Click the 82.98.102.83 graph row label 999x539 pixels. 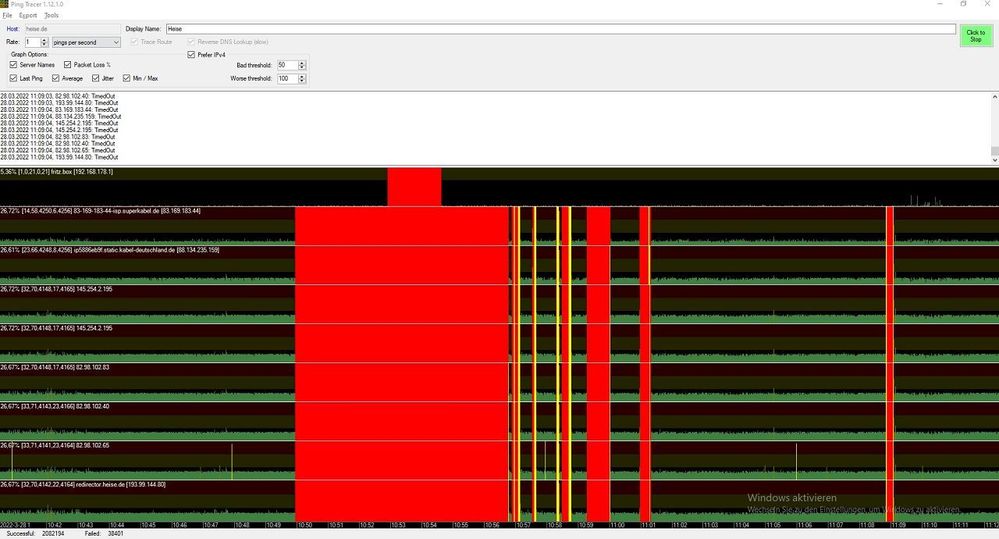55,368
